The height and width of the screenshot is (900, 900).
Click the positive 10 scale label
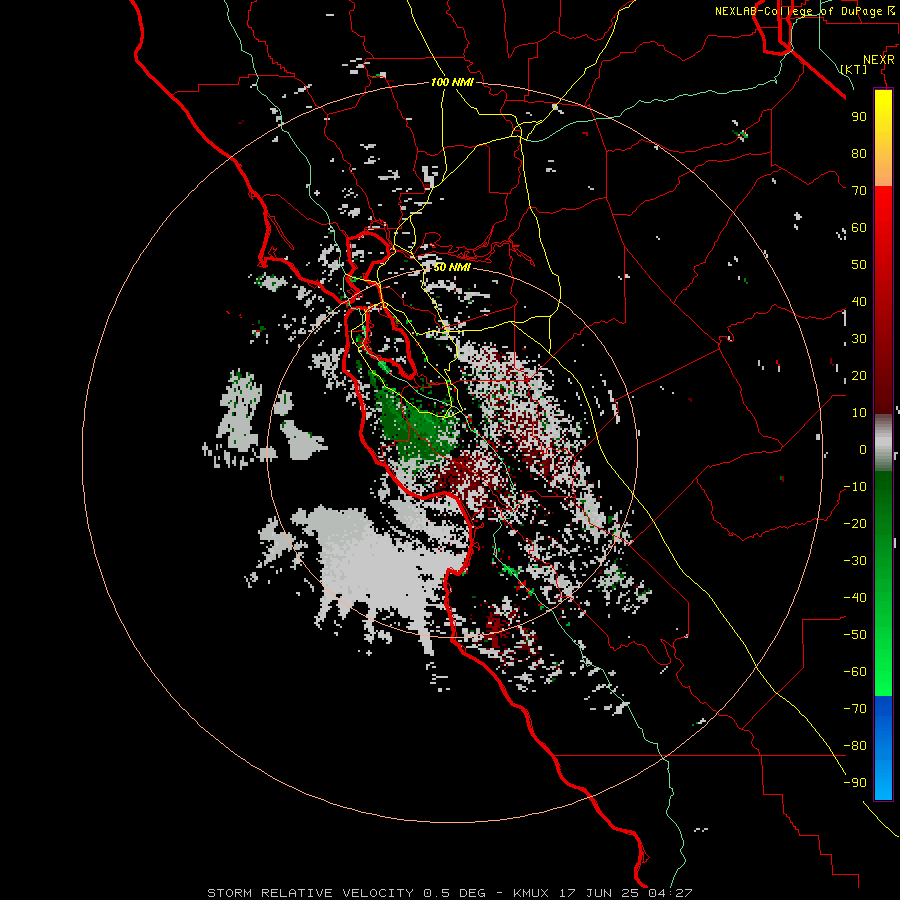tap(859, 413)
